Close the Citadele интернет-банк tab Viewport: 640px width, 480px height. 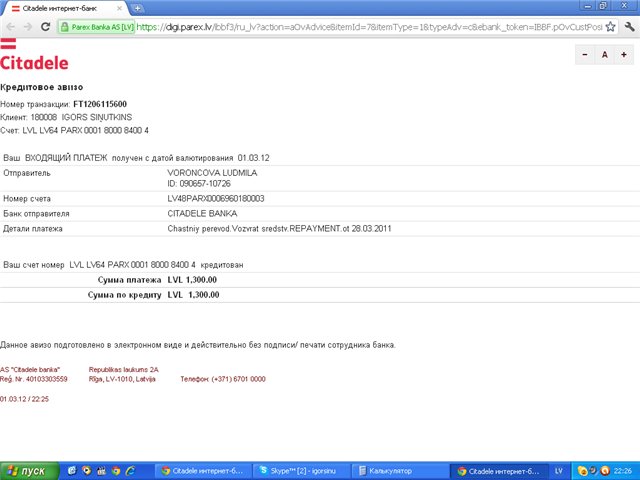(x=120, y=8)
